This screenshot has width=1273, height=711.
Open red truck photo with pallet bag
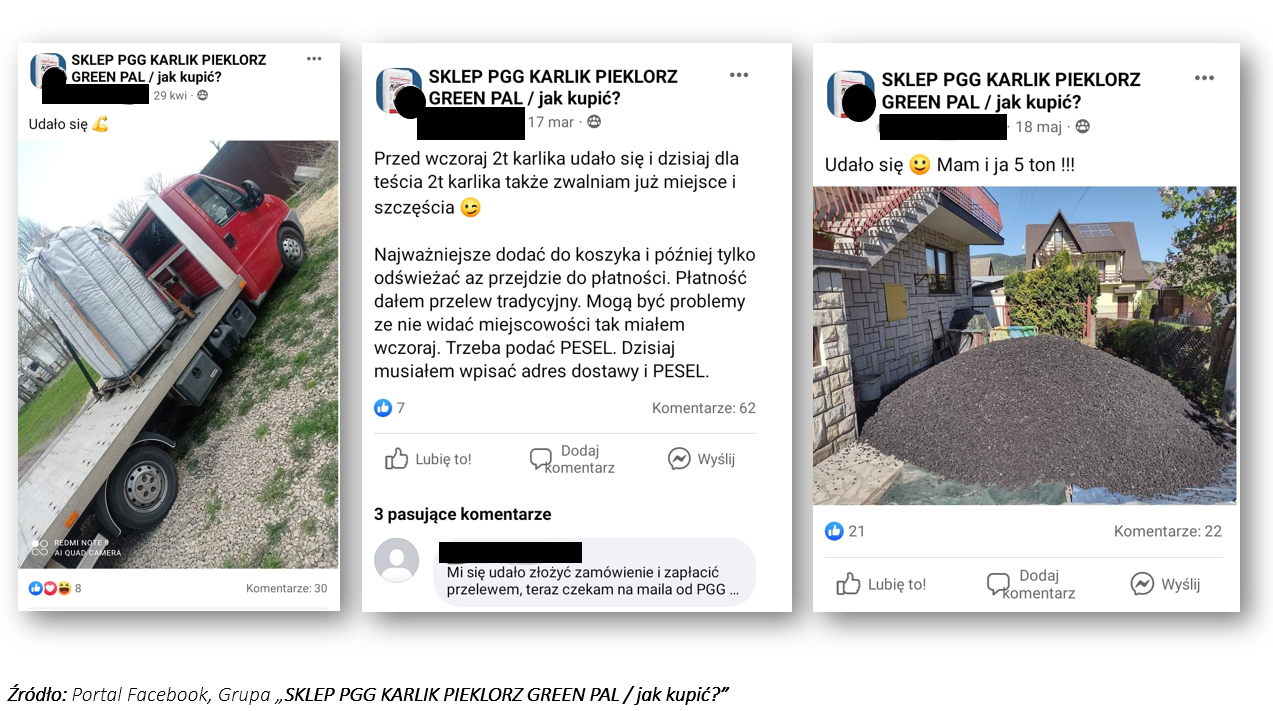click(178, 354)
